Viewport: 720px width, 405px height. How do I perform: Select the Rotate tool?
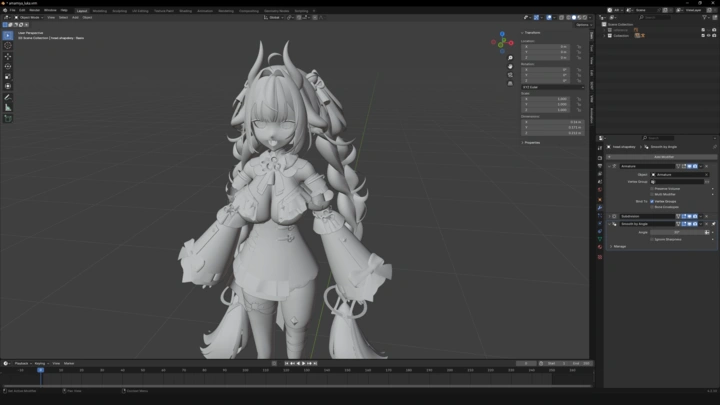(x=8, y=67)
